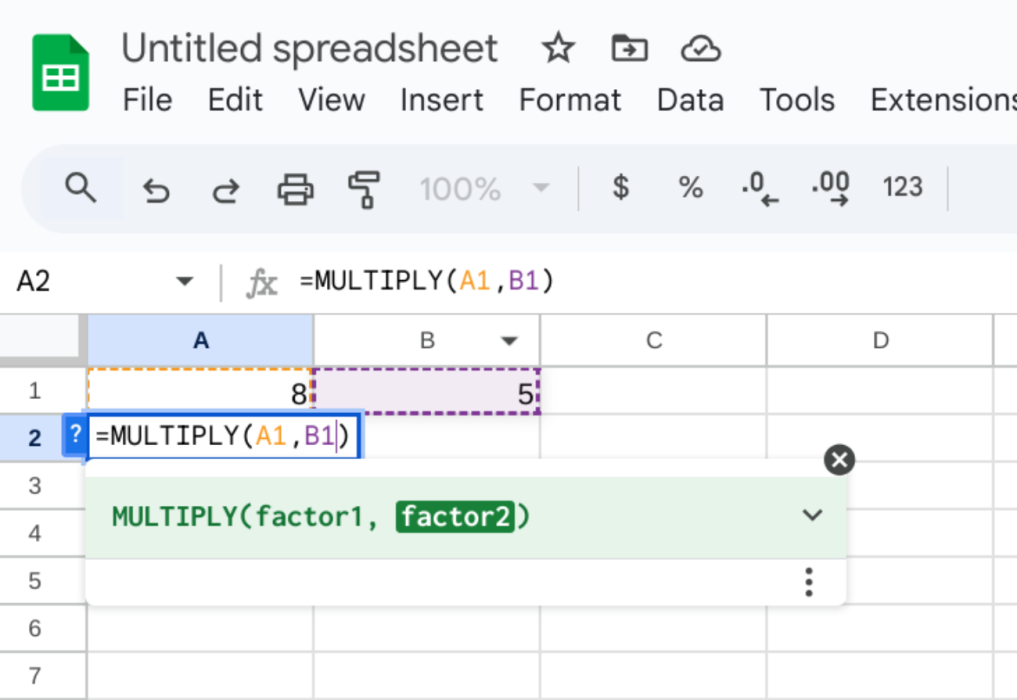Open the zoom level dropdown
This screenshot has height=700, width=1017.
point(485,188)
